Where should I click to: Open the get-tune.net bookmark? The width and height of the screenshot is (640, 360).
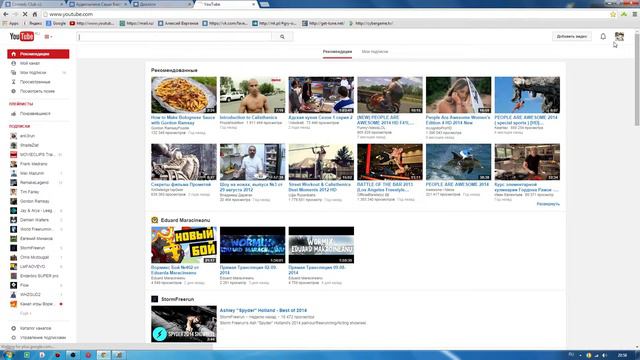[x=323, y=23]
